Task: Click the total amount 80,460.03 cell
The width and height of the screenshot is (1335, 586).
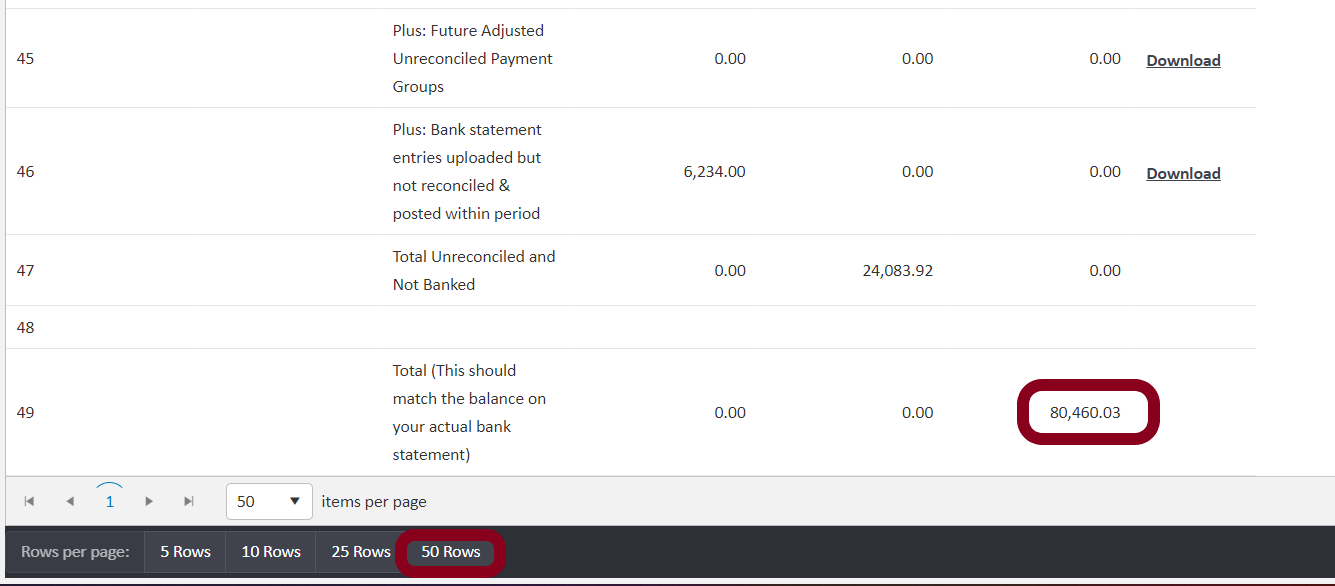Action: (x=1085, y=412)
